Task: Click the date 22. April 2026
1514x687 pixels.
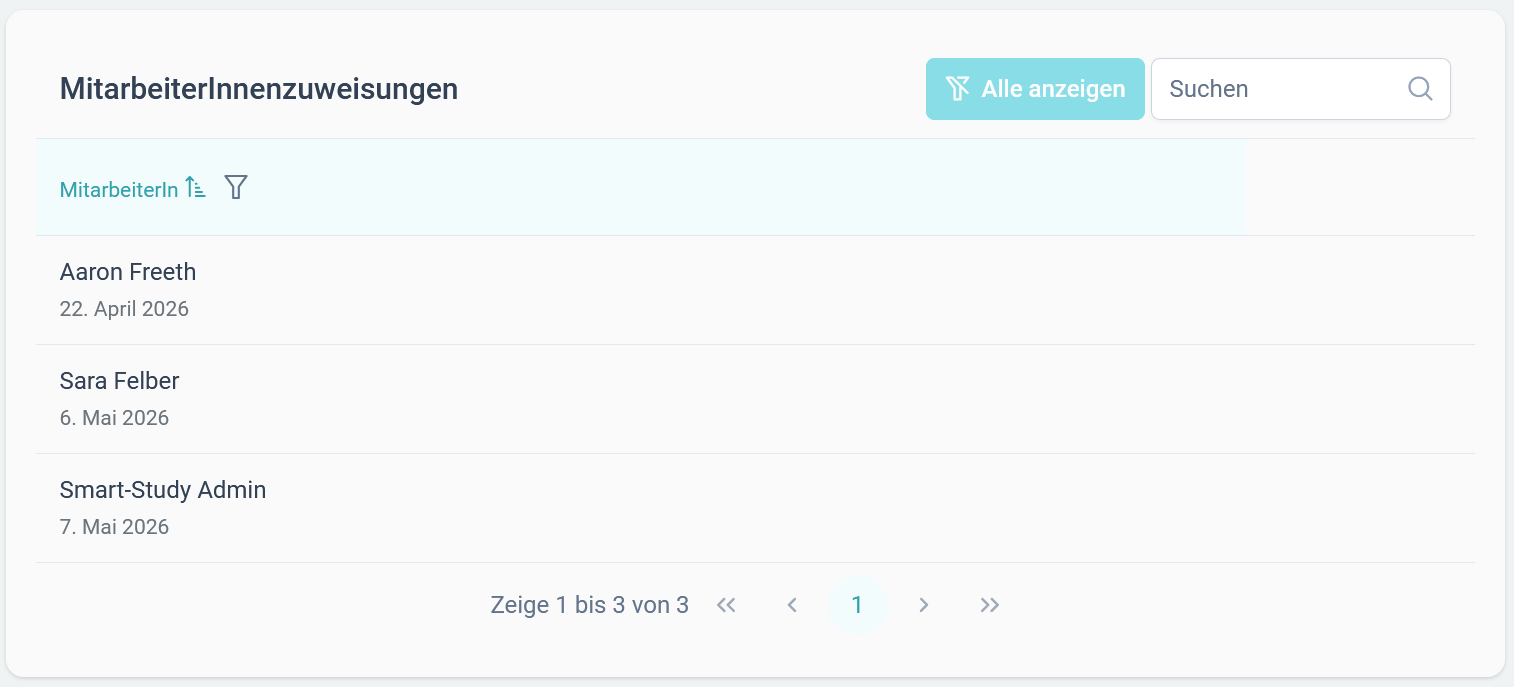Action: coord(124,309)
